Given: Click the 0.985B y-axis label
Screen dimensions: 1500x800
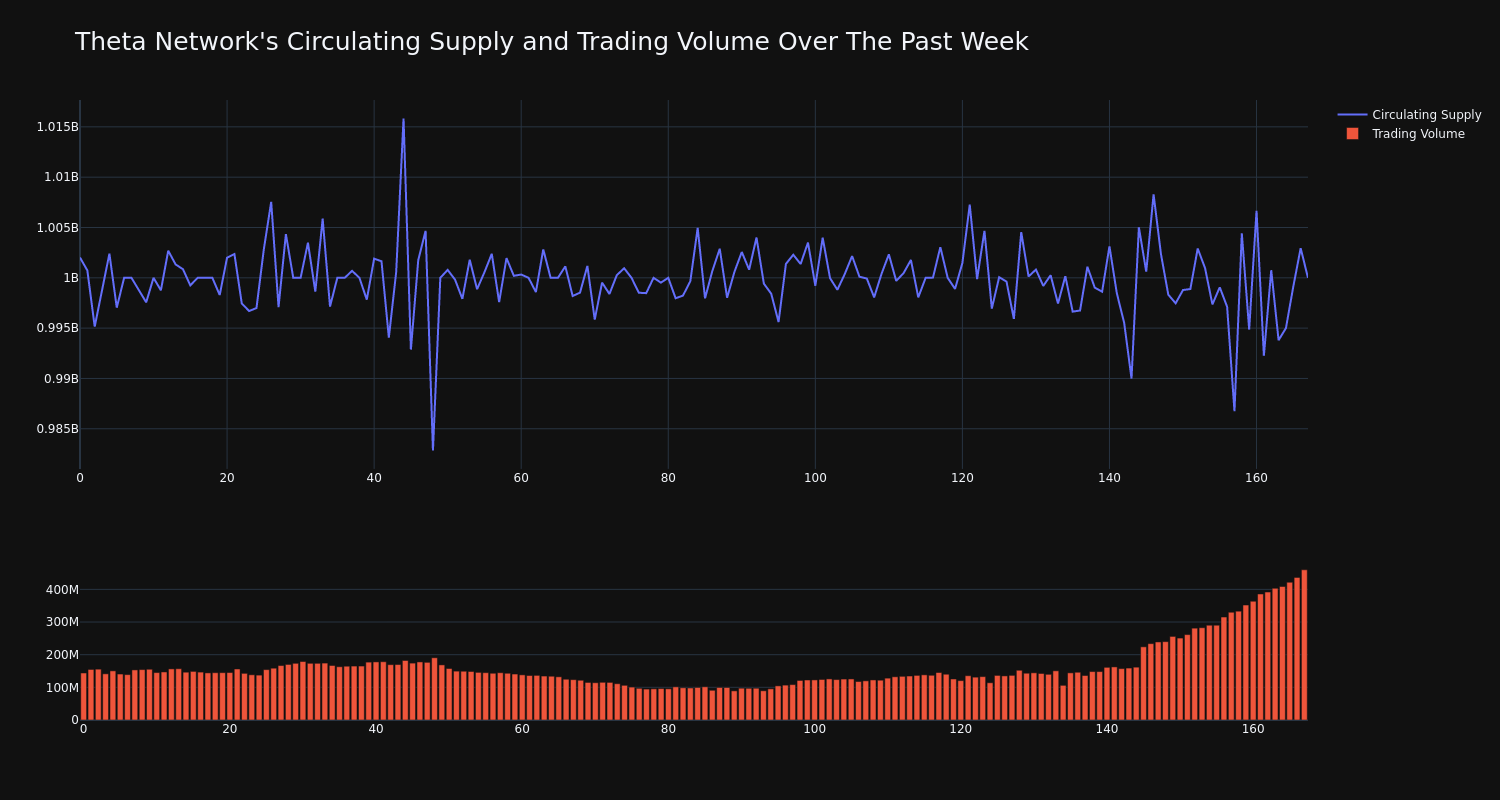Looking at the screenshot, I should tap(57, 429).
